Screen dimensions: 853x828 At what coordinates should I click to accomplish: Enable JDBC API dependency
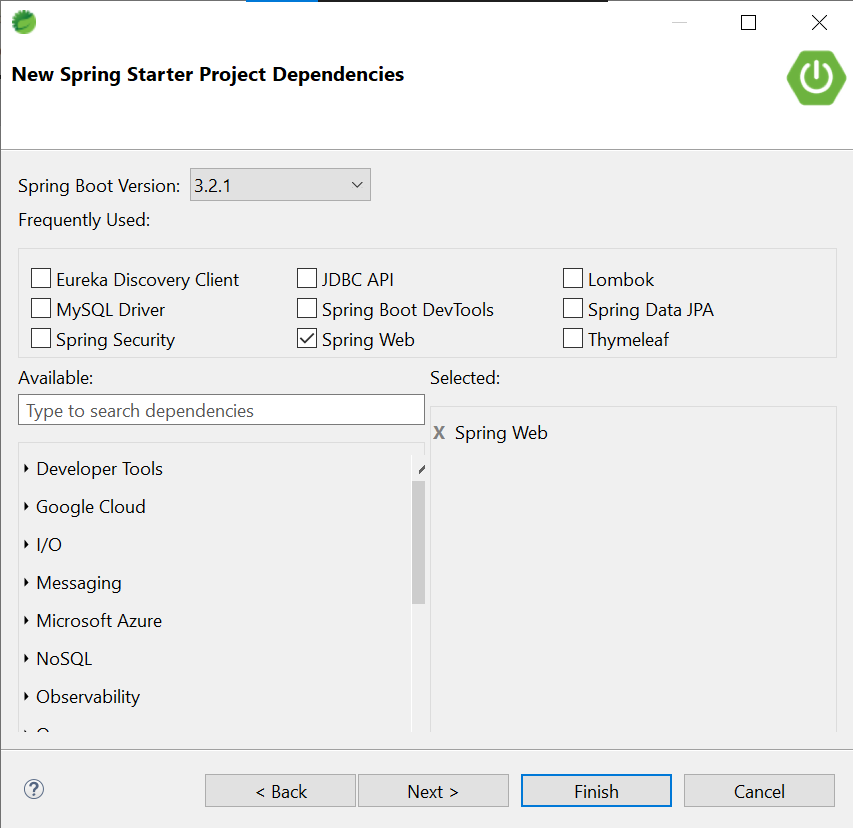coord(307,278)
